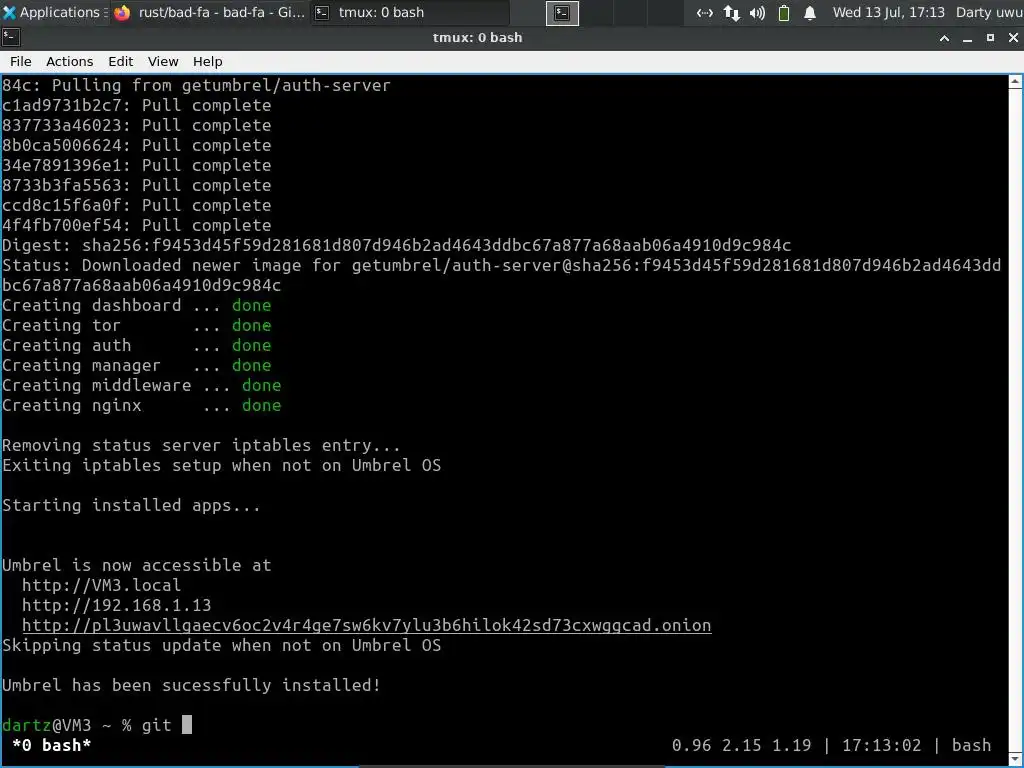The height and width of the screenshot is (768, 1024).
Task: Click the '4f4fb700ef54: Pull complete' line
Action: point(136,225)
